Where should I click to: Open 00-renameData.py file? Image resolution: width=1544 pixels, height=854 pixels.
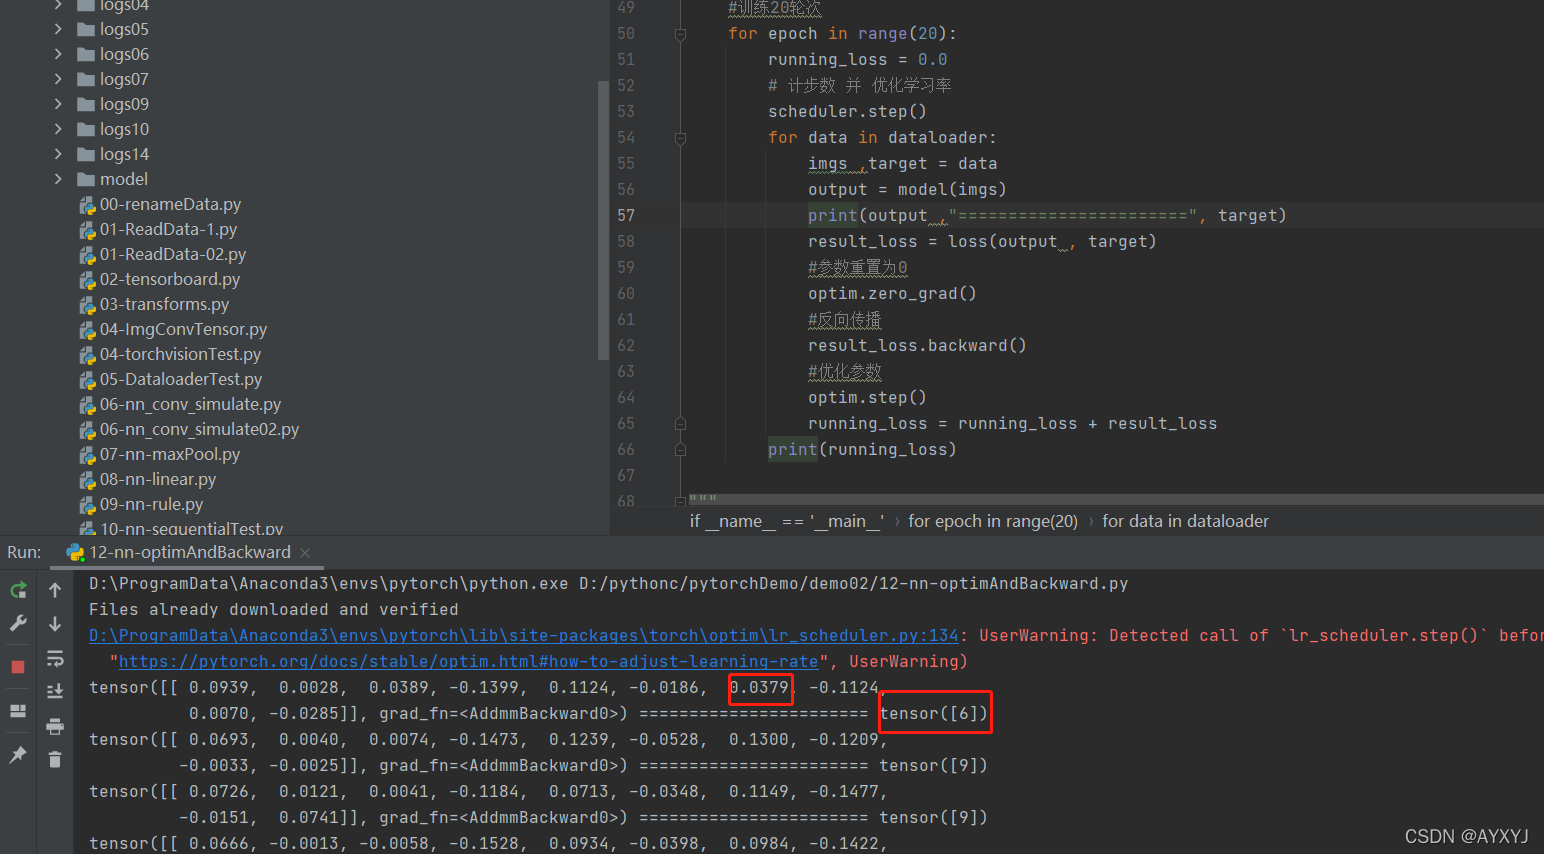click(170, 204)
